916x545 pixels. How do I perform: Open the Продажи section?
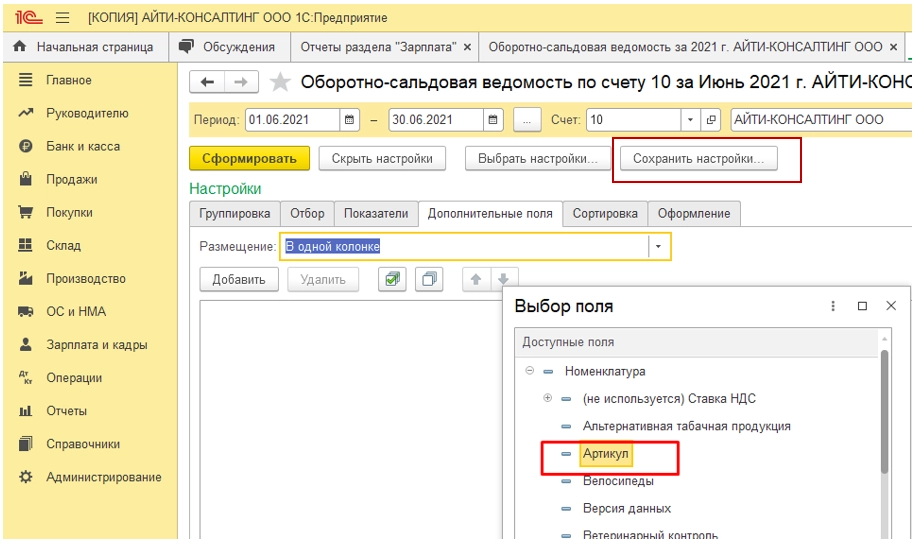point(72,179)
